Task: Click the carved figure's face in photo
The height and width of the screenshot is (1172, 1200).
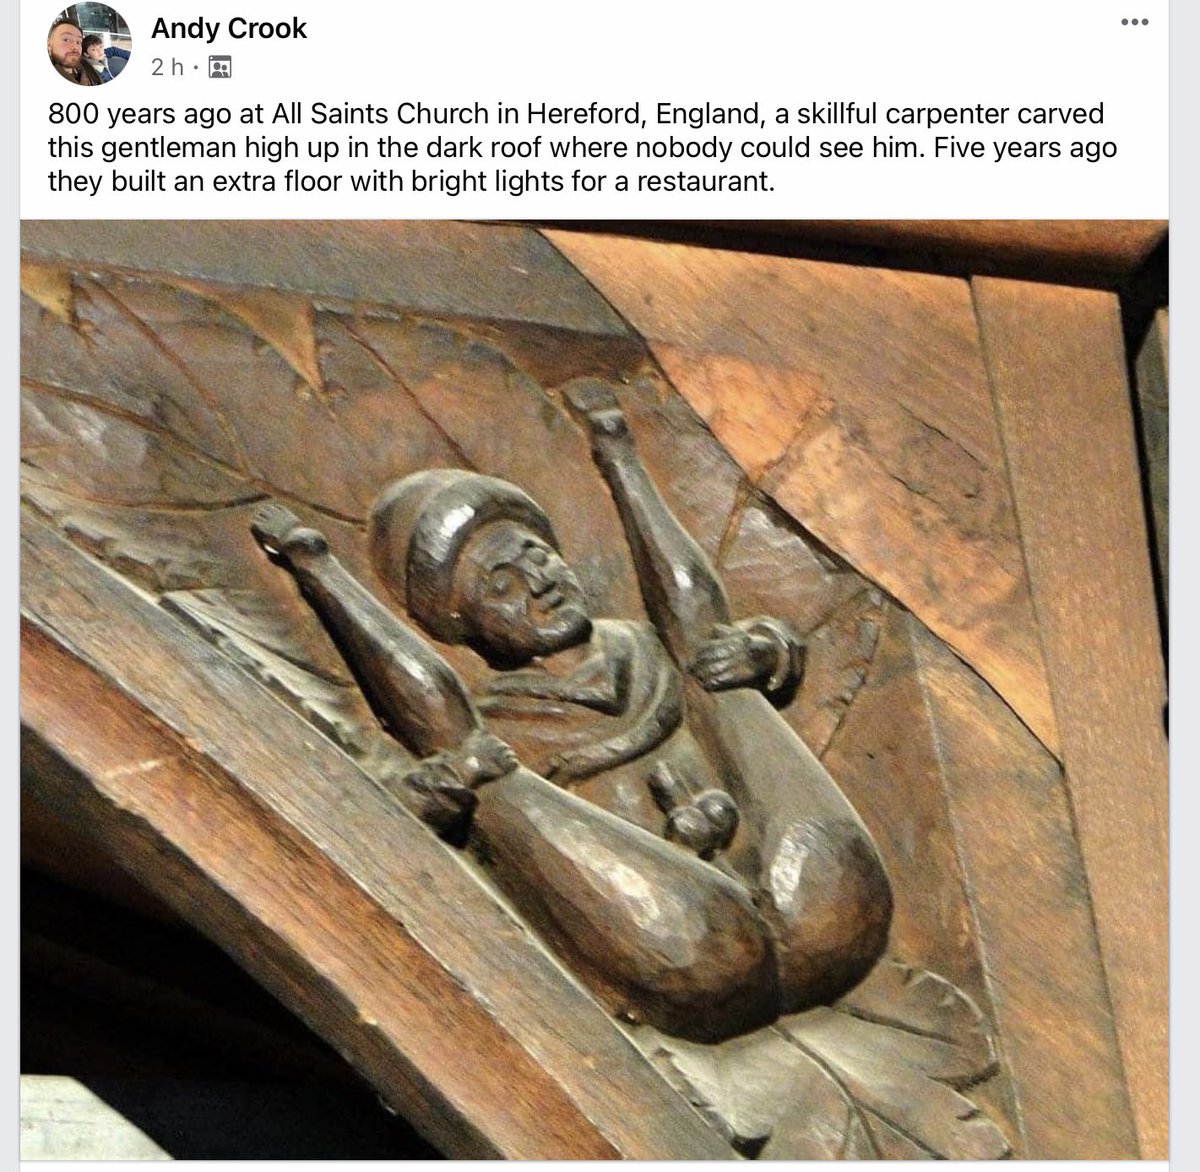Action: pos(528,594)
